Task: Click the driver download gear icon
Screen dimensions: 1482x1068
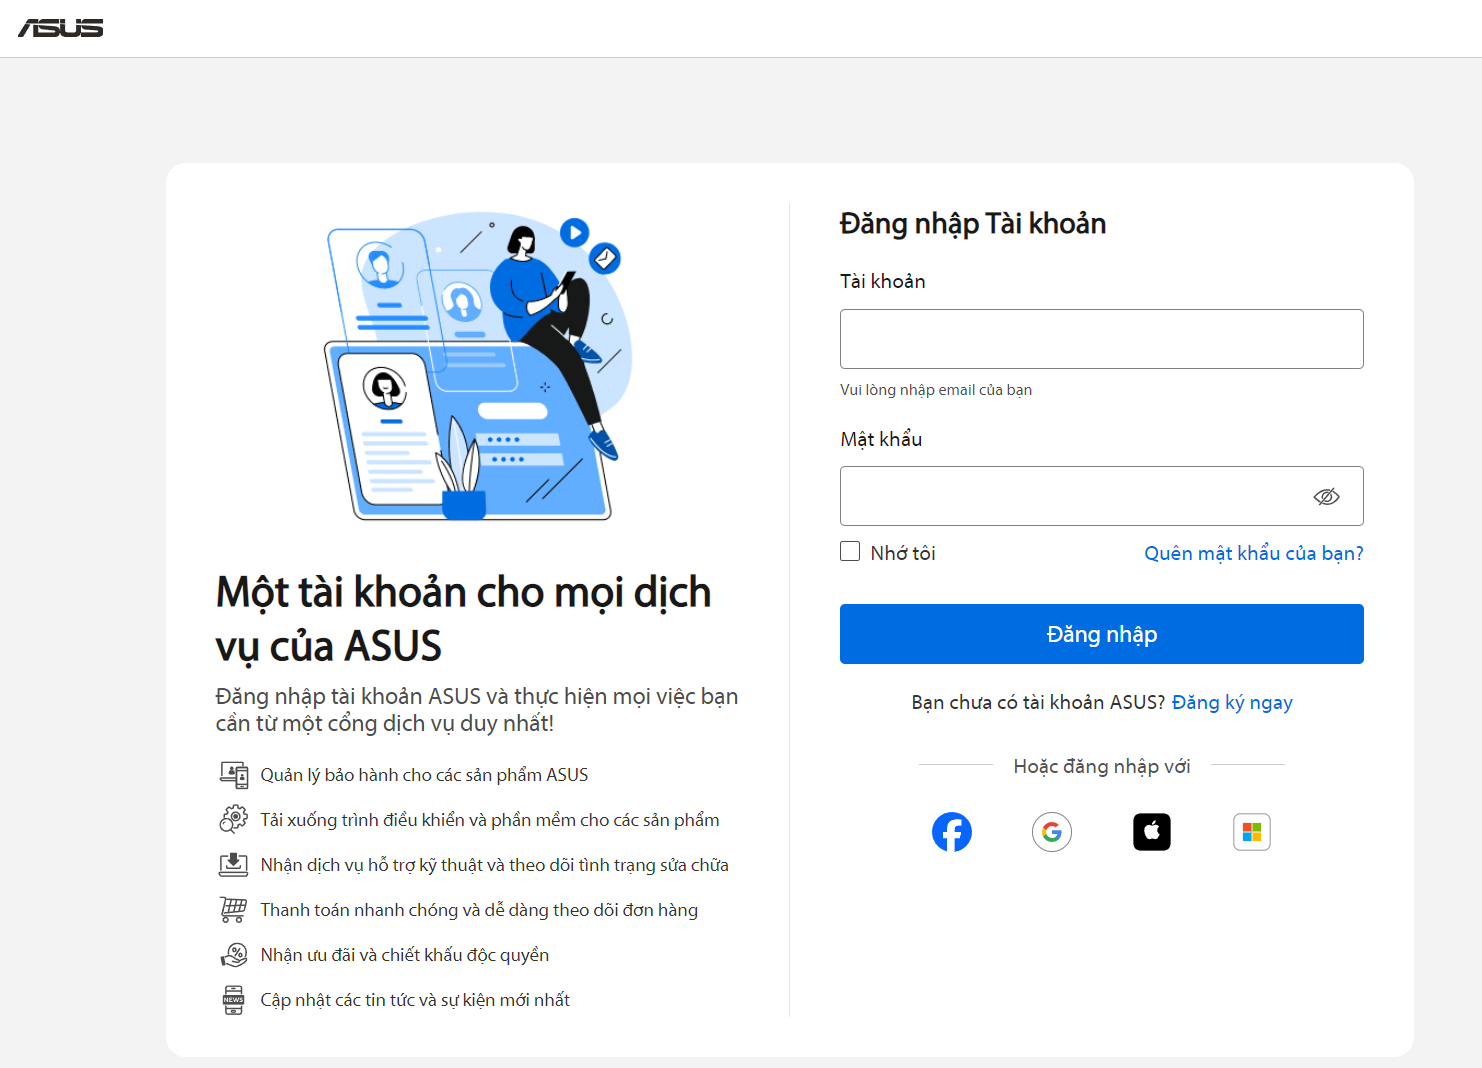Action: click(234, 820)
